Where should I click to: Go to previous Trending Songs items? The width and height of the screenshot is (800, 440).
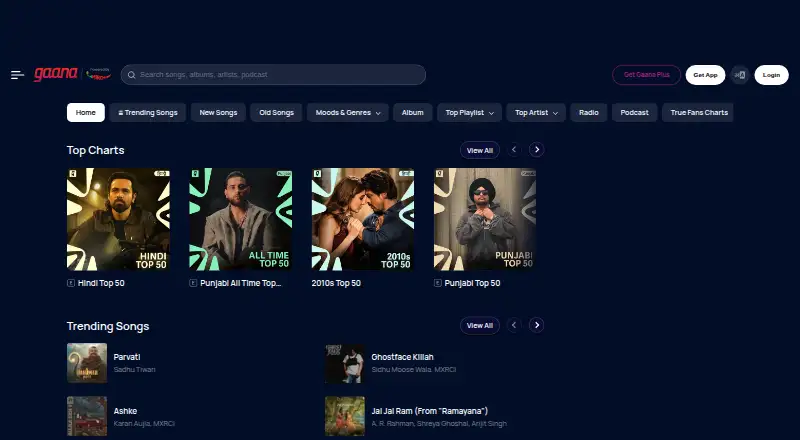(x=514, y=325)
